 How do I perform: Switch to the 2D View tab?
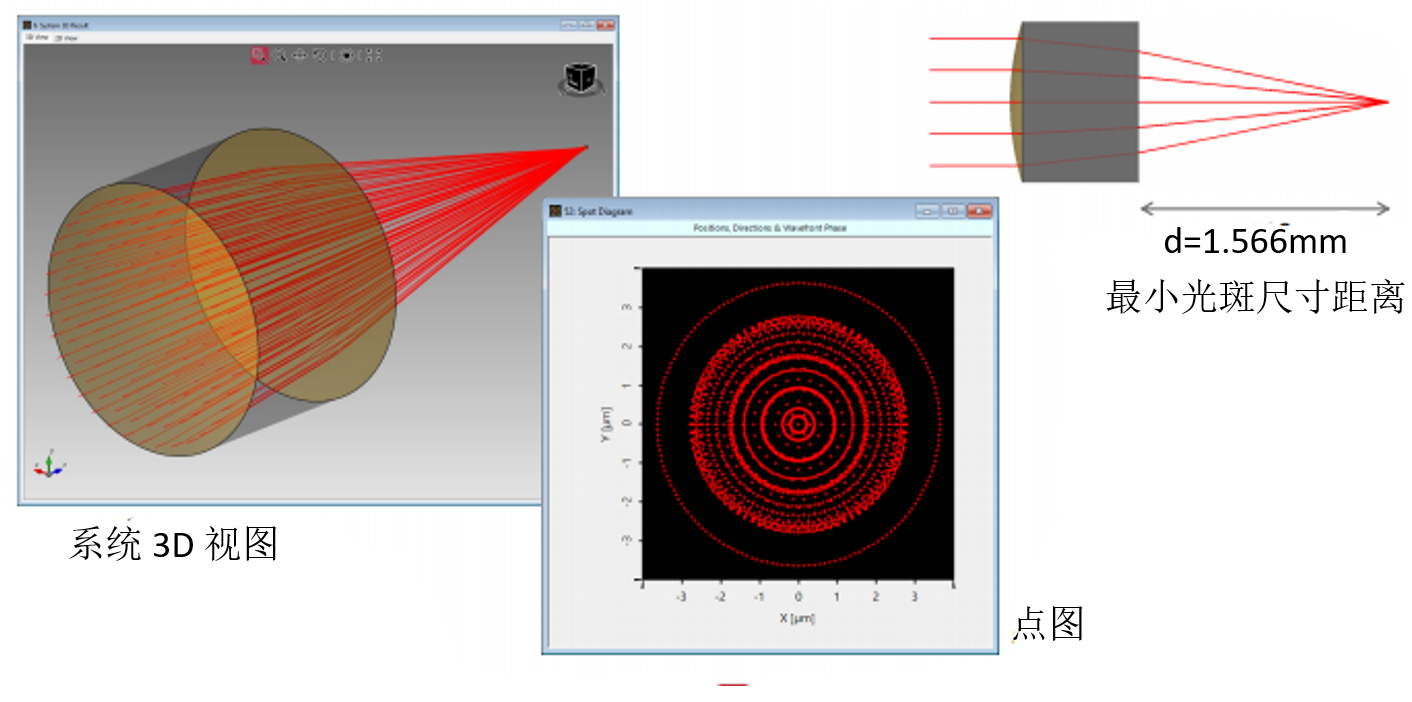tap(65, 37)
